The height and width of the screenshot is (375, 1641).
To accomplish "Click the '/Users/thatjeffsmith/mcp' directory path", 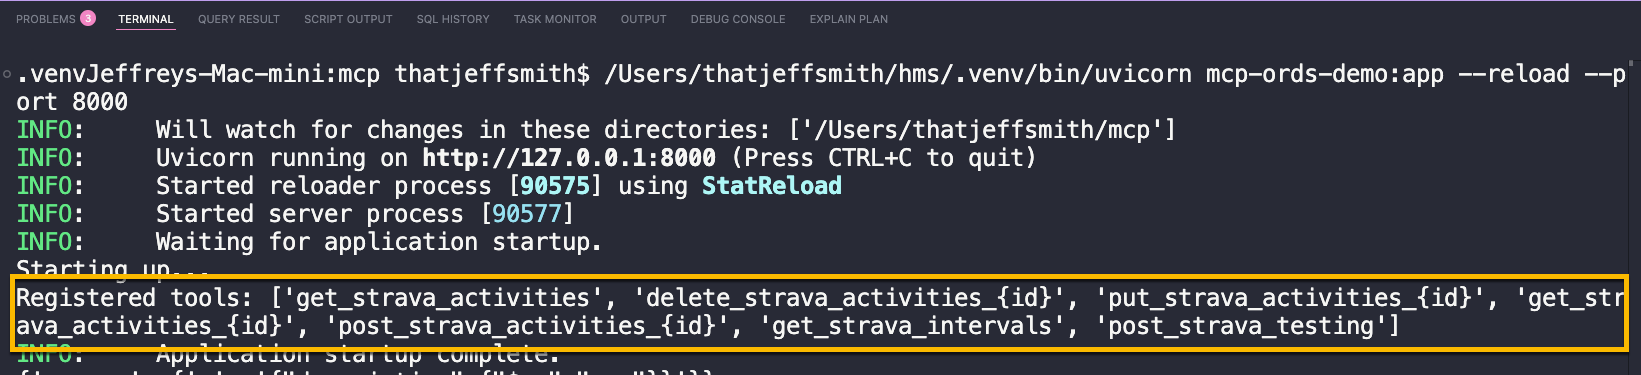I will 983,130.
